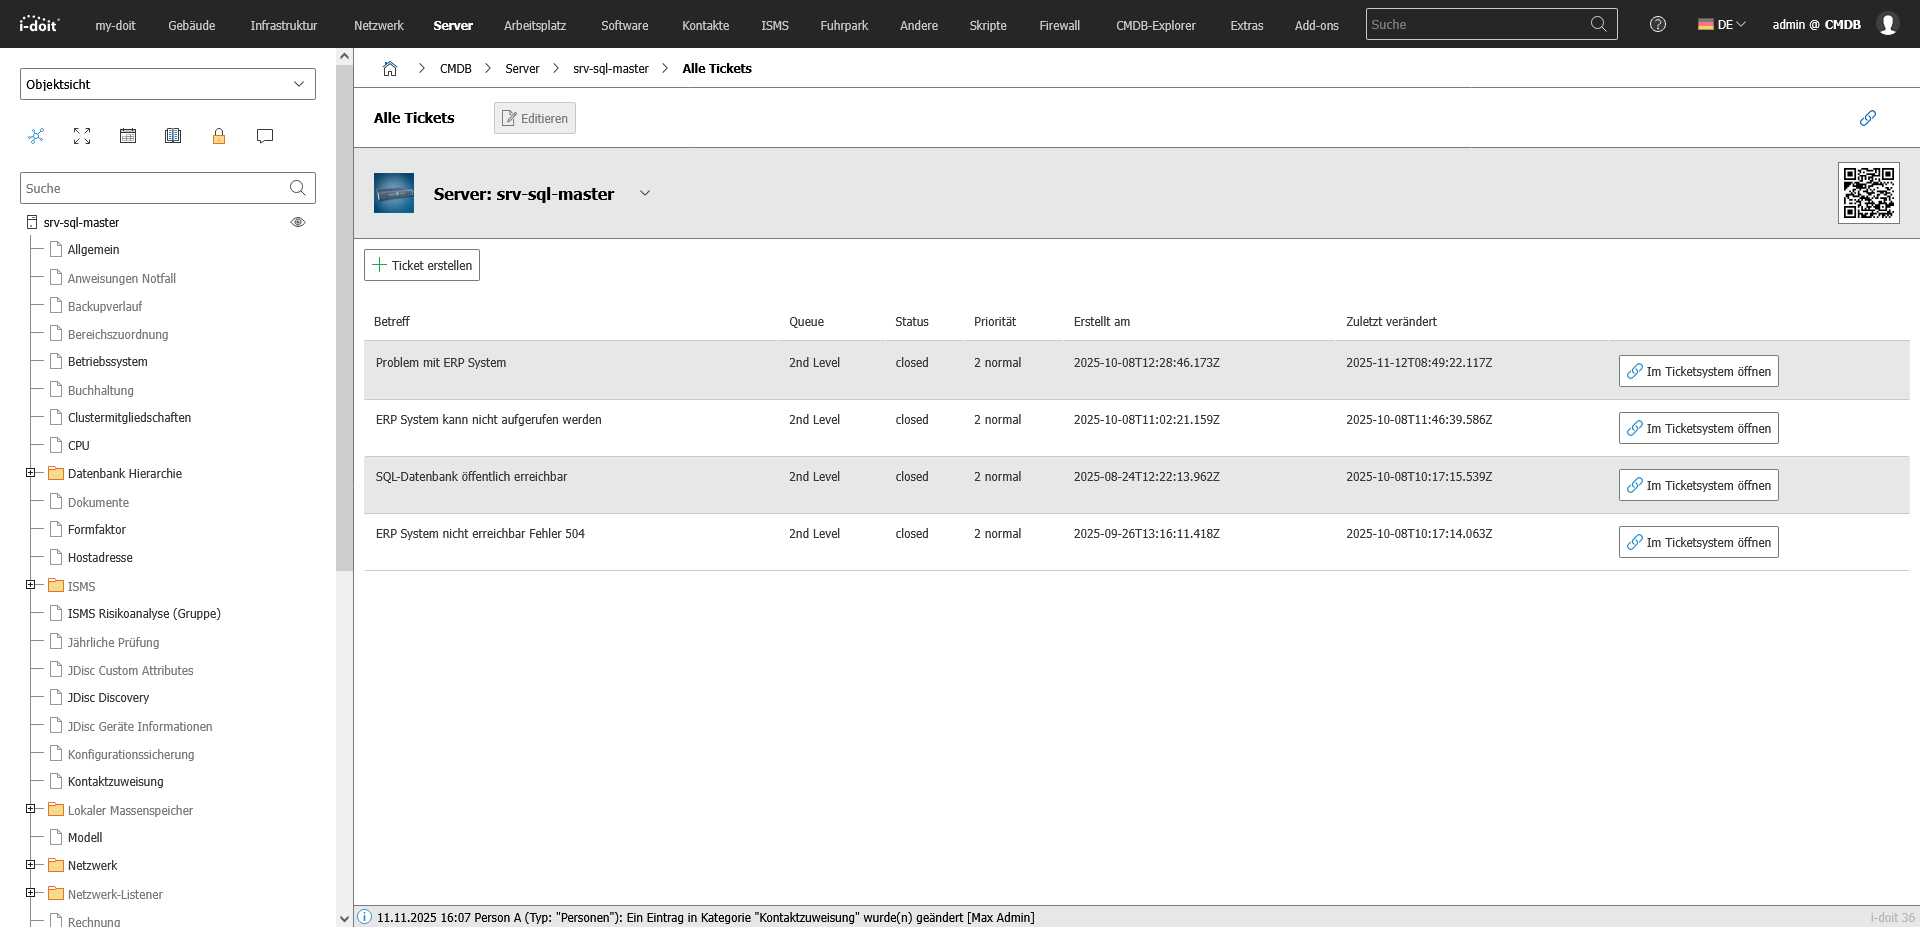This screenshot has height=927, width=1920.
Task: Click the padlock icon in sidebar
Action: pos(219,136)
